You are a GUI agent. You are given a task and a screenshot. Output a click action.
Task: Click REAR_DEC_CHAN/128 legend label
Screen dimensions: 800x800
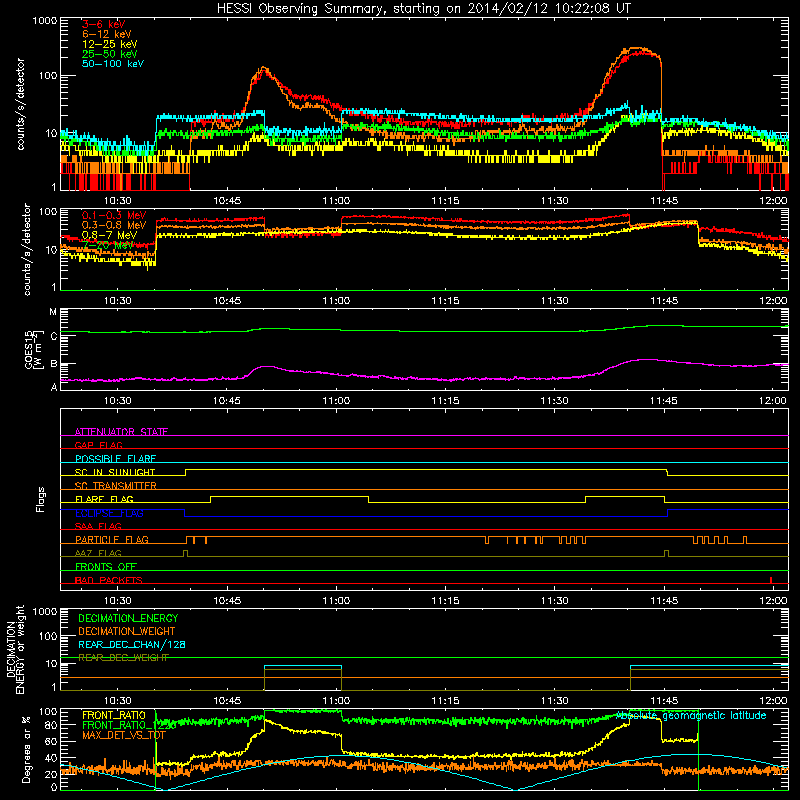(x=132, y=644)
